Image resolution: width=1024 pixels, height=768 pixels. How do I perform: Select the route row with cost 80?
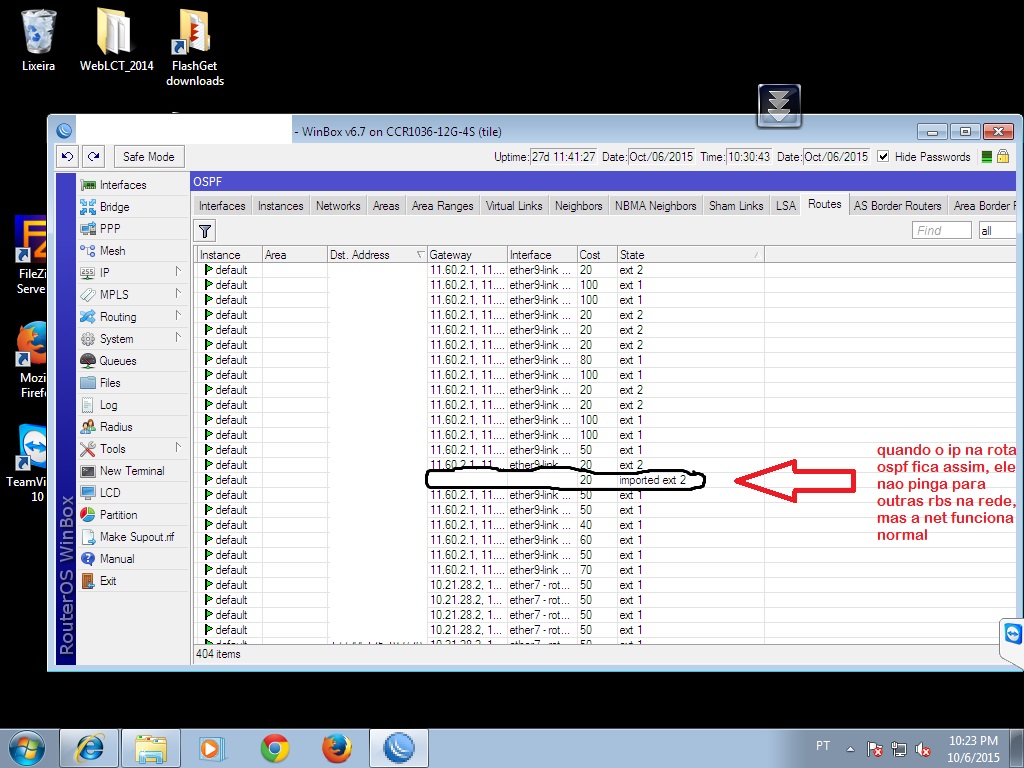point(480,360)
